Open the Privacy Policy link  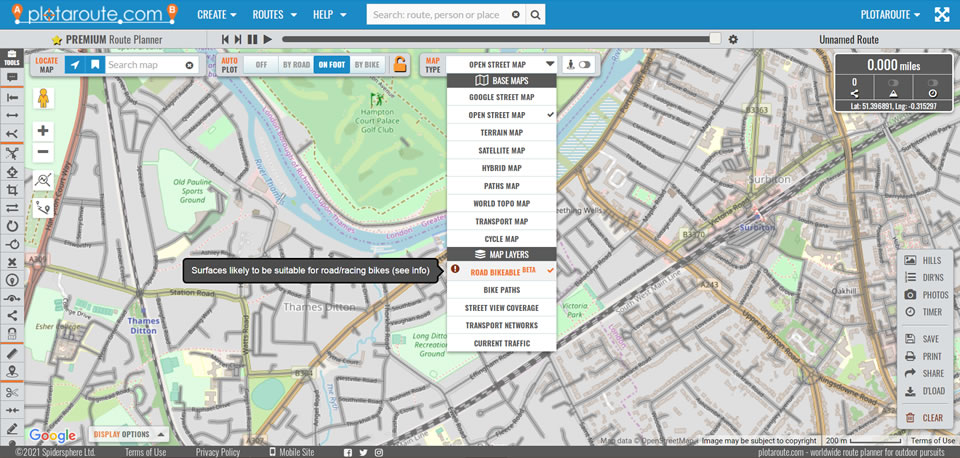click(x=217, y=452)
